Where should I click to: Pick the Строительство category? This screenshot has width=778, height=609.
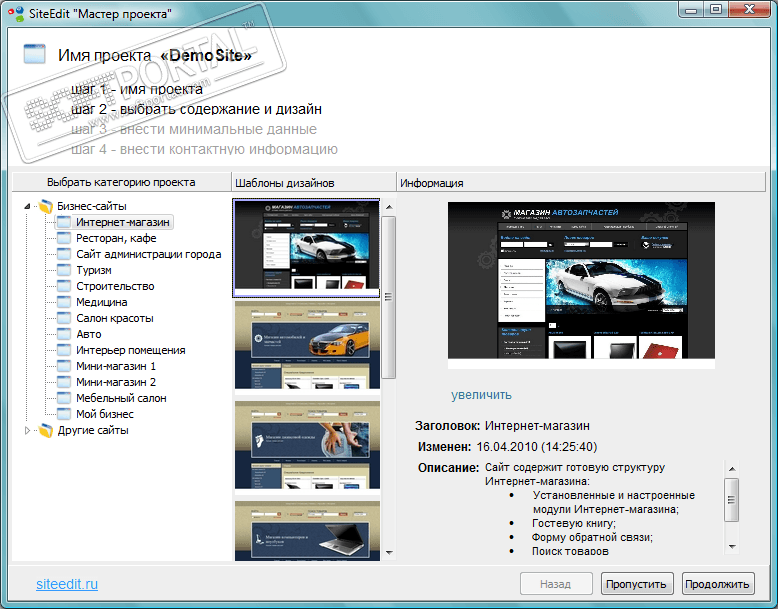pos(115,286)
